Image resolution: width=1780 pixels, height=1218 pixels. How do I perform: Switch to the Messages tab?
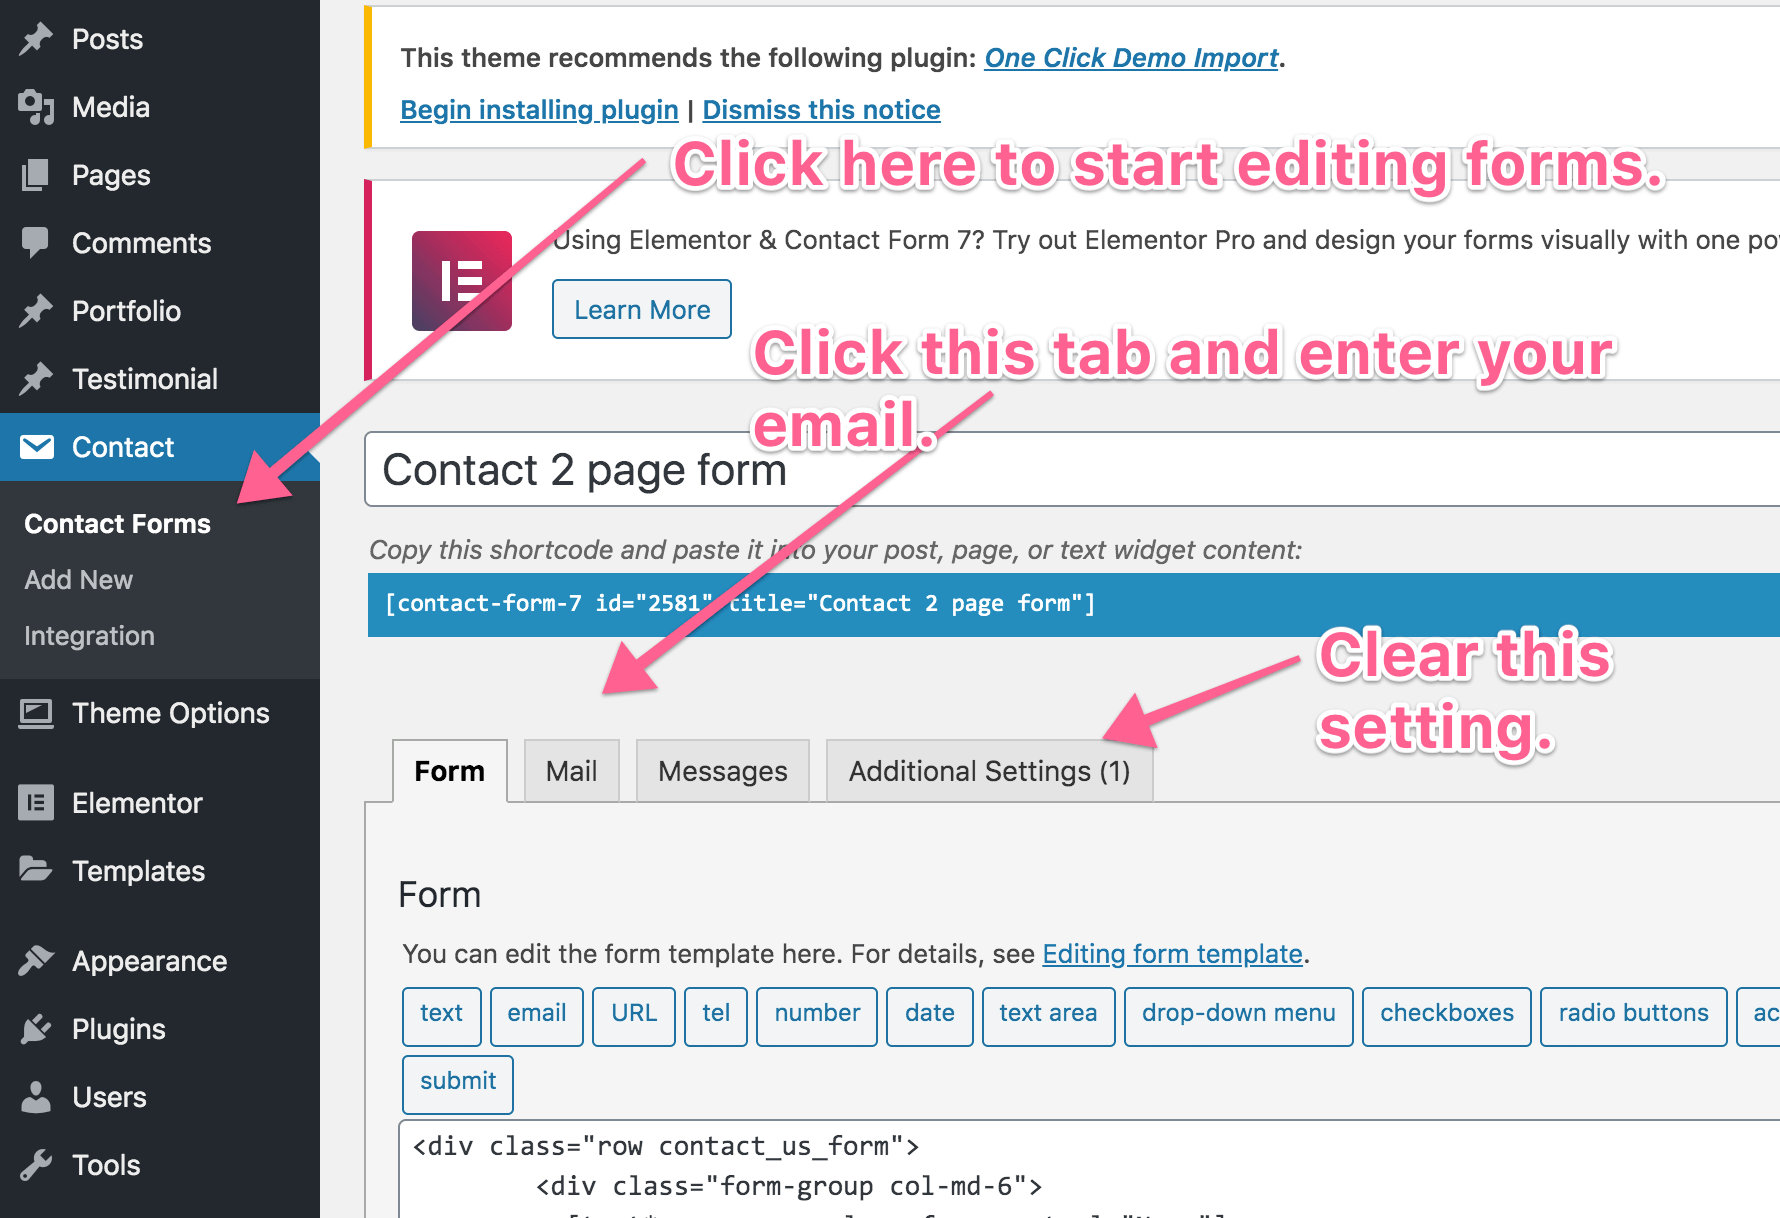click(x=722, y=771)
